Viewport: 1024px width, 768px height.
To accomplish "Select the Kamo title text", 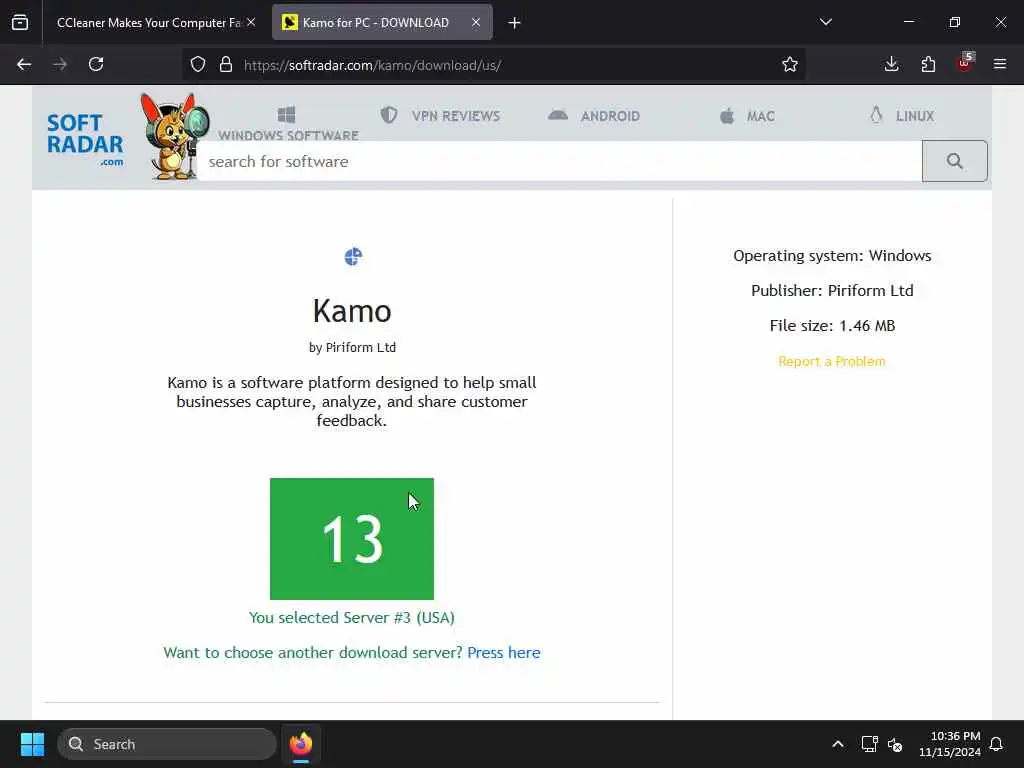I will coord(352,311).
